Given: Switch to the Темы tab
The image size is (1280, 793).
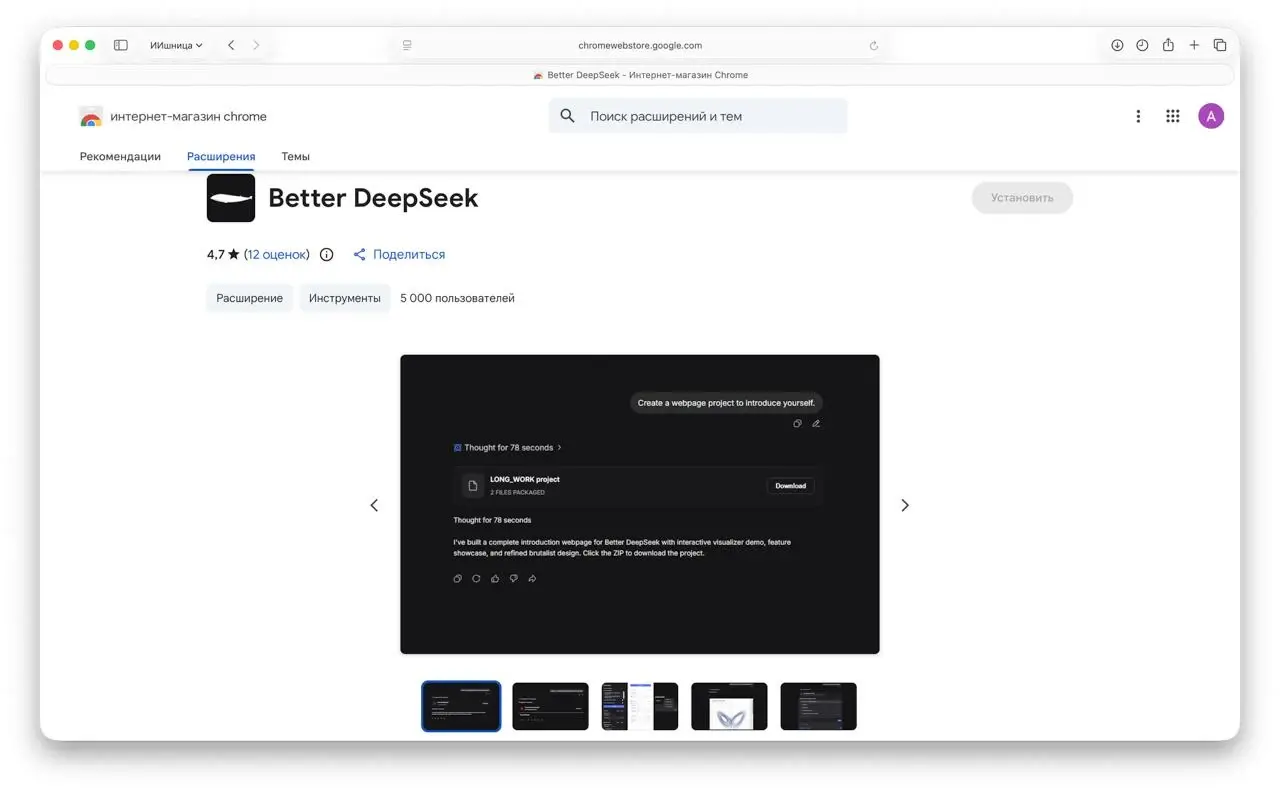Looking at the screenshot, I should pyautogui.click(x=295, y=156).
